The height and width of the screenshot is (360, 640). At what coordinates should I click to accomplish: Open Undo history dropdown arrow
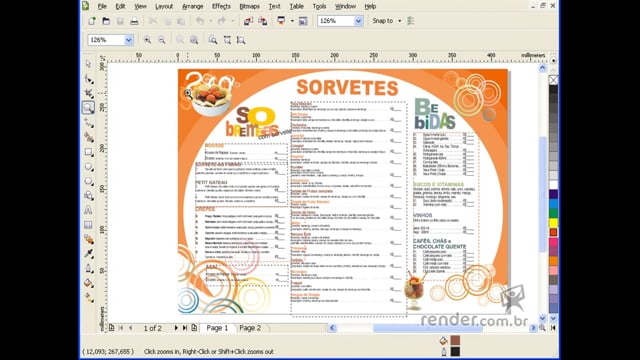[x=211, y=21]
